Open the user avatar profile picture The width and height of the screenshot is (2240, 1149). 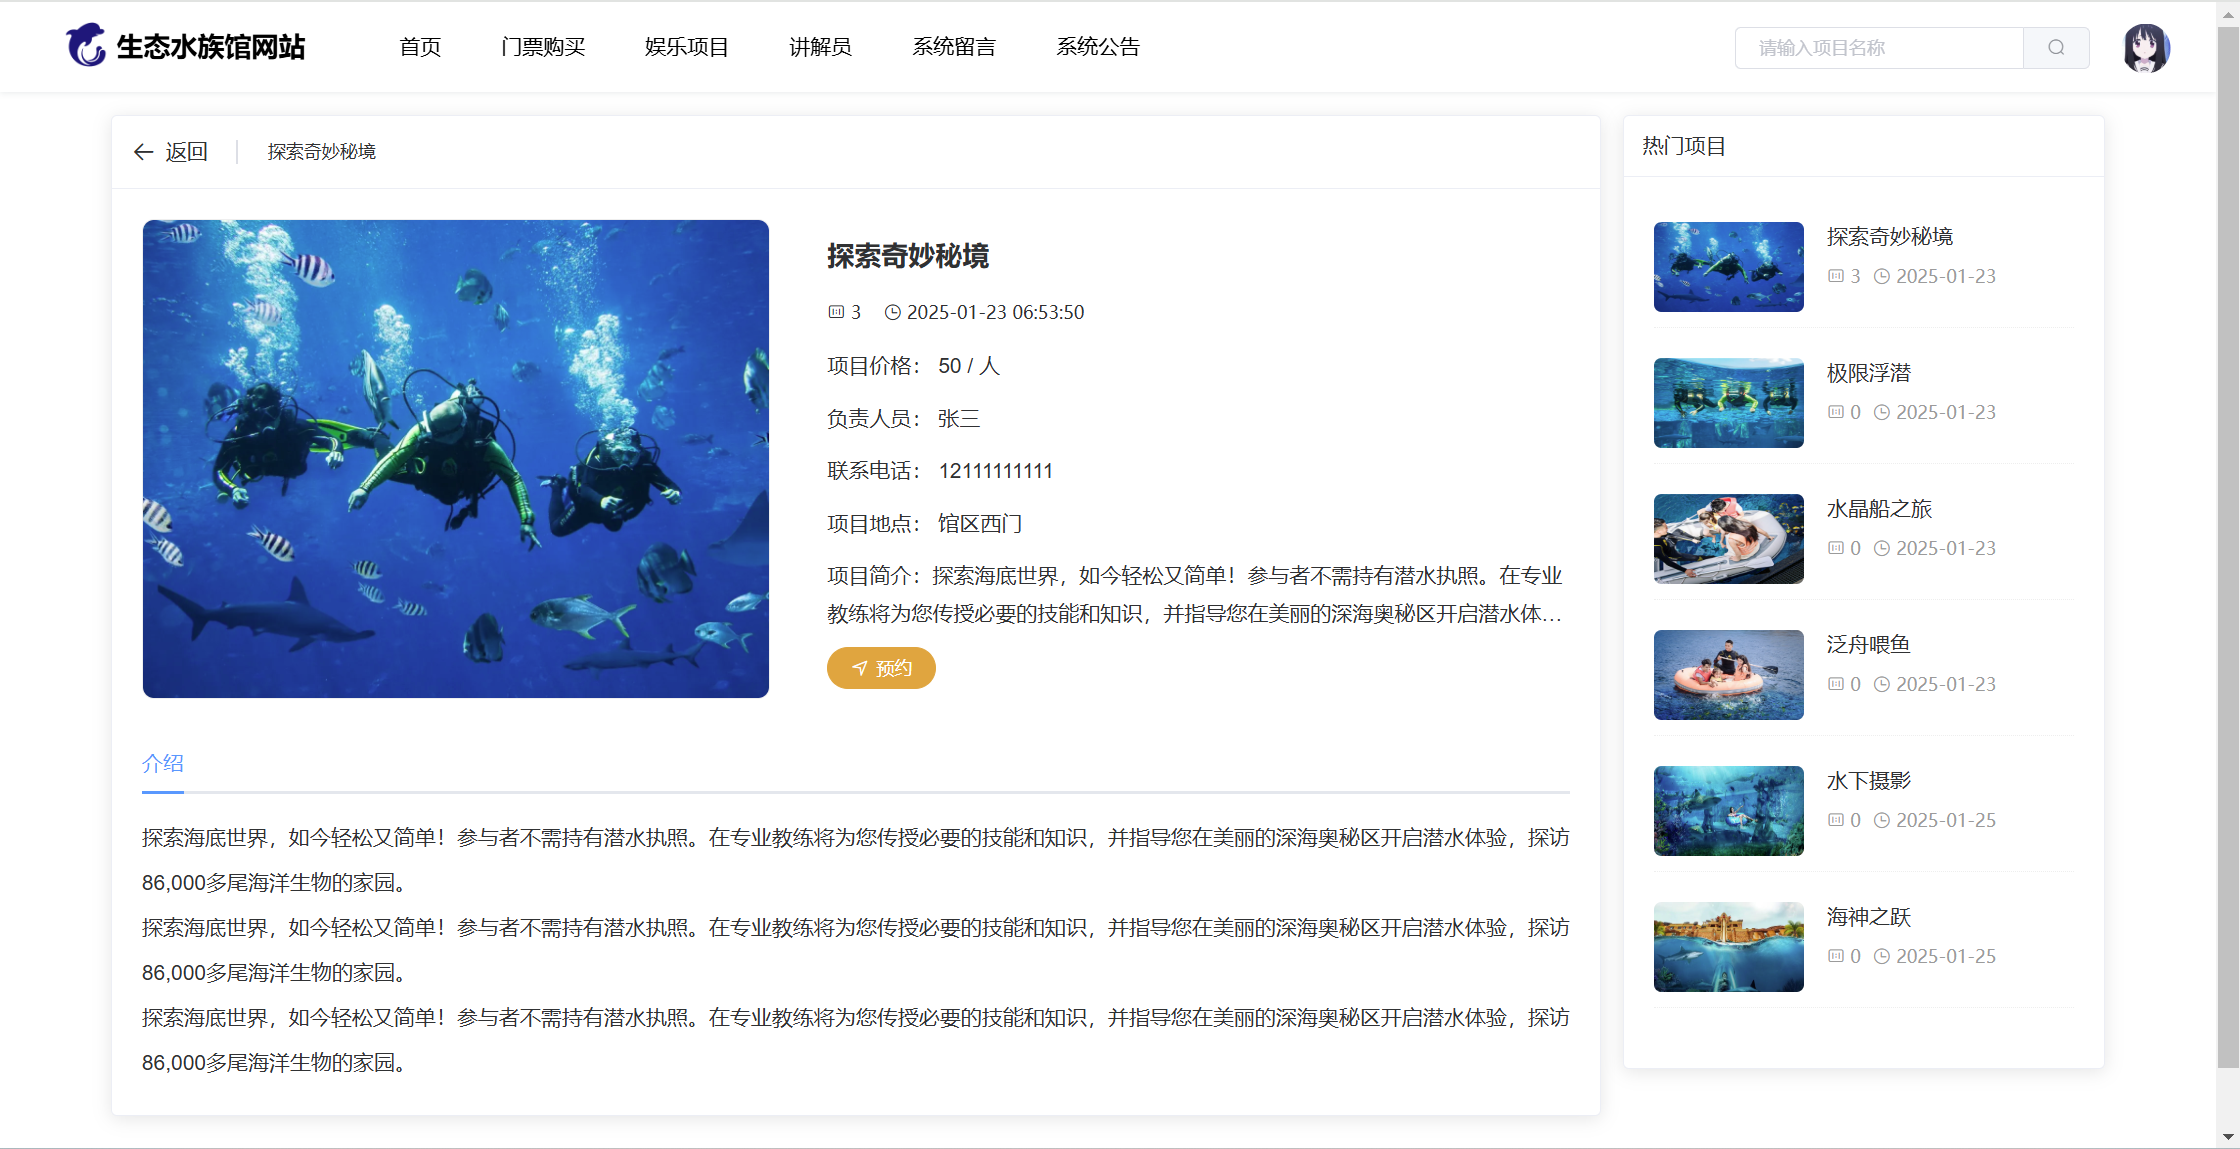(x=2145, y=48)
